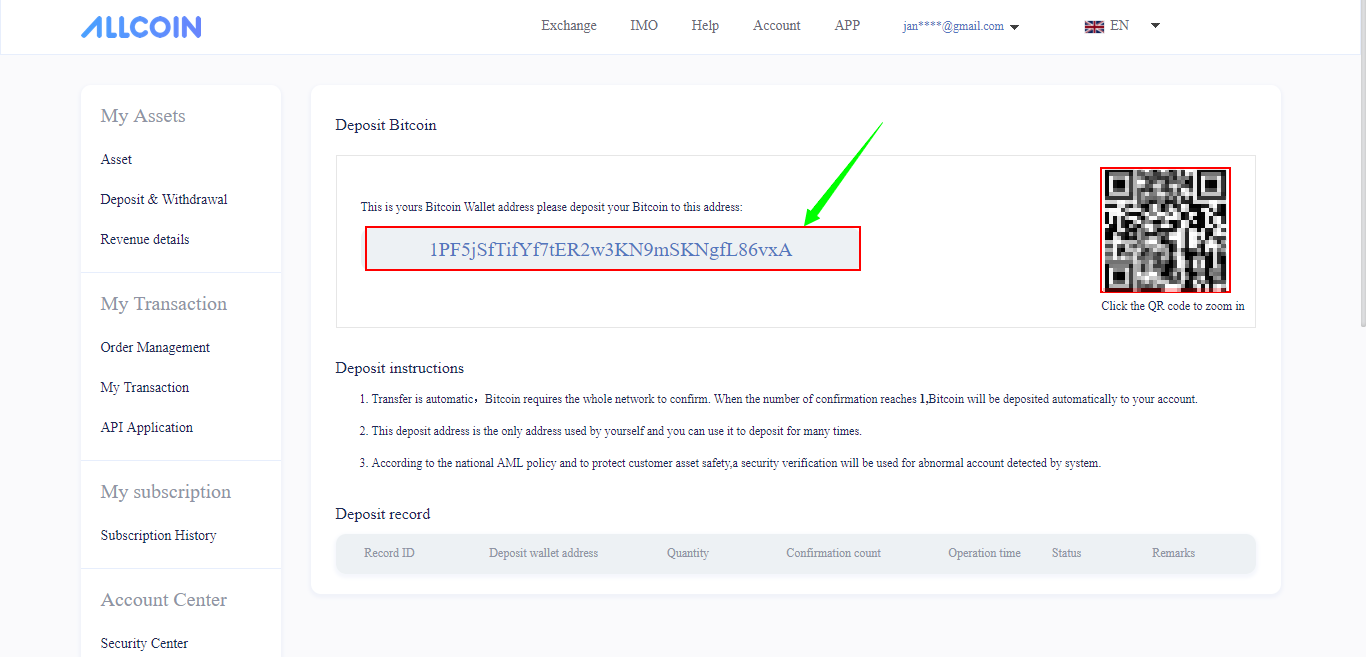Open Security Center page
This screenshot has height=657, width=1366.
pyautogui.click(x=144, y=644)
